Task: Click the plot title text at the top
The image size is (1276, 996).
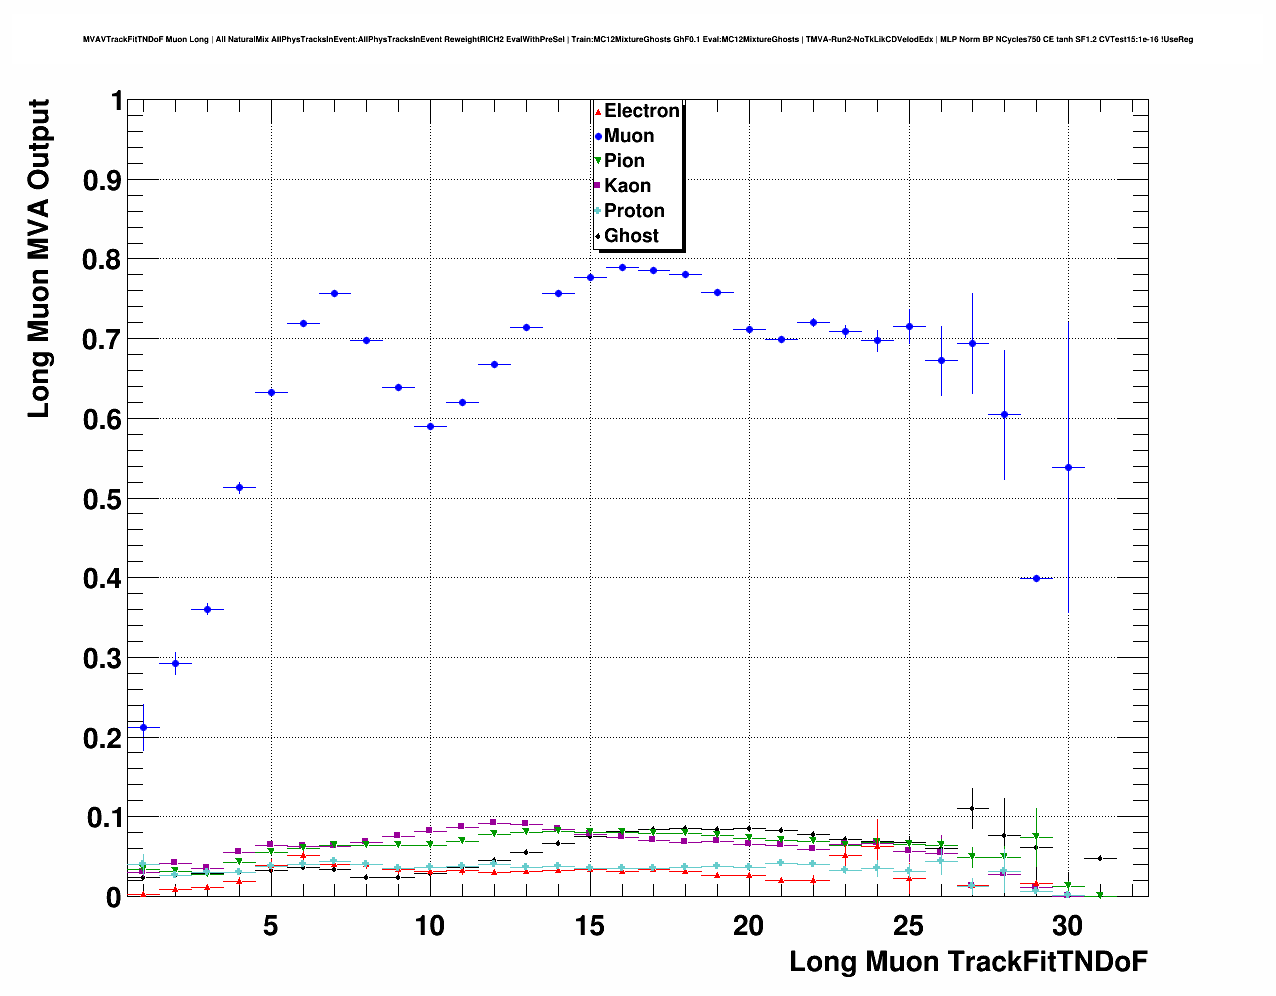Action: click(x=637, y=40)
